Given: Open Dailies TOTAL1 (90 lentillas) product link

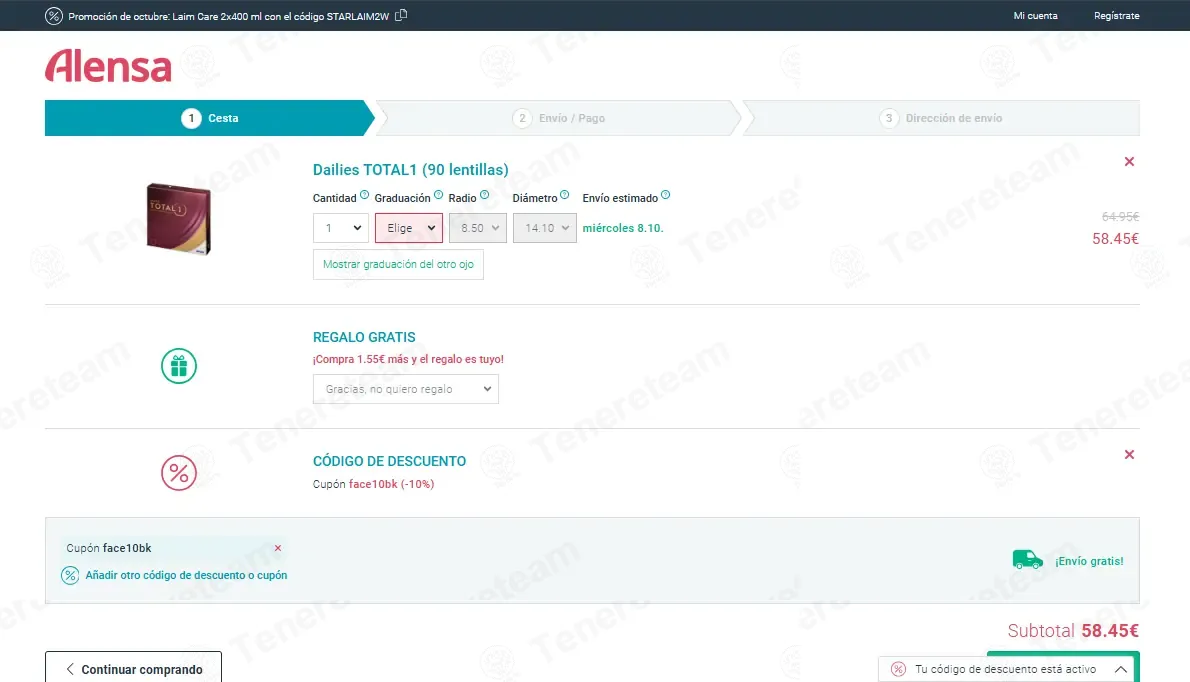Looking at the screenshot, I should tap(411, 170).
